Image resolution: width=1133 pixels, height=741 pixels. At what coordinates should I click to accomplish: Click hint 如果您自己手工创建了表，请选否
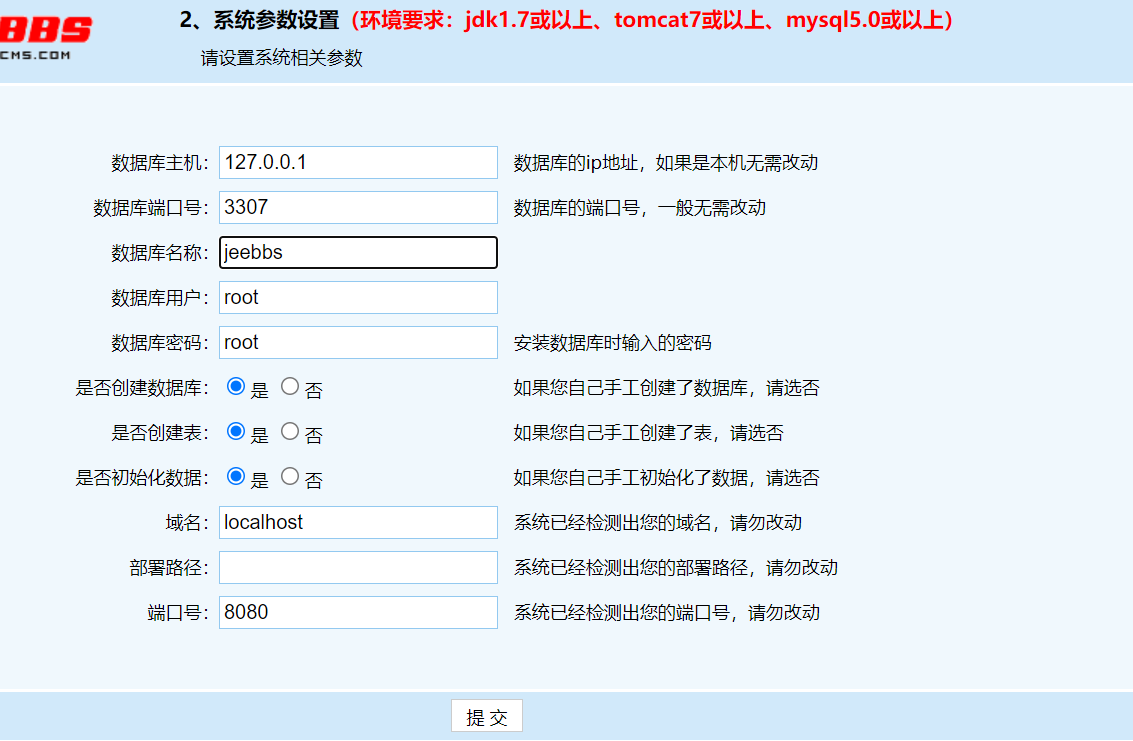[648, 432]
